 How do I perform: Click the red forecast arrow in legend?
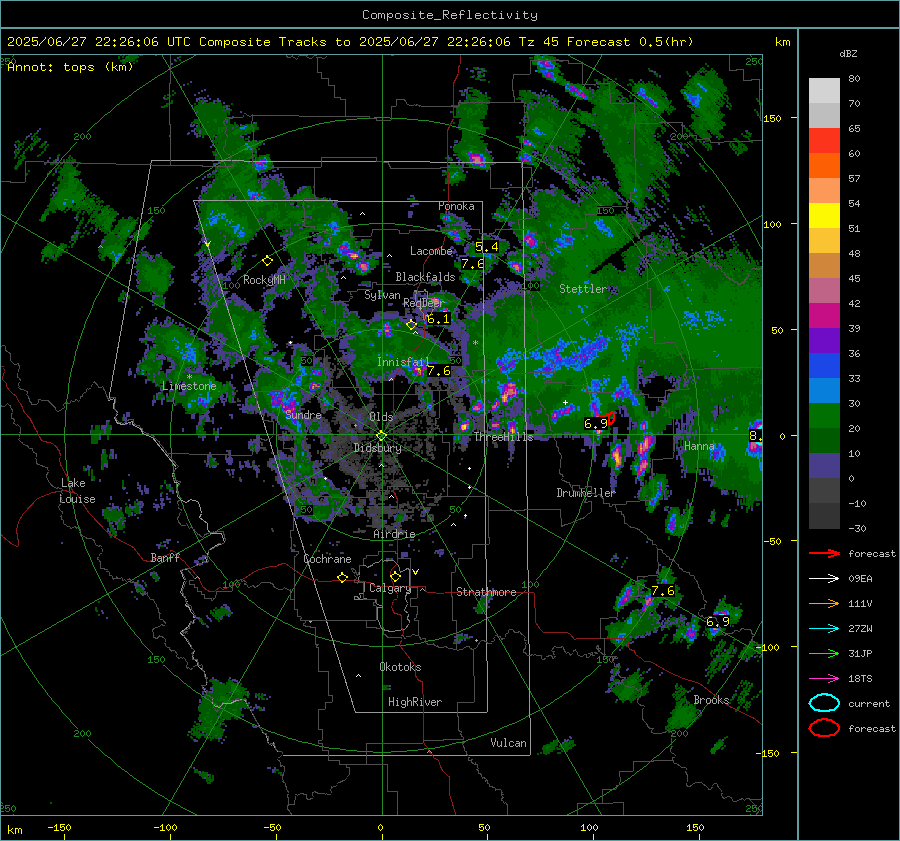pyautogui.click(x=824, y=553)
